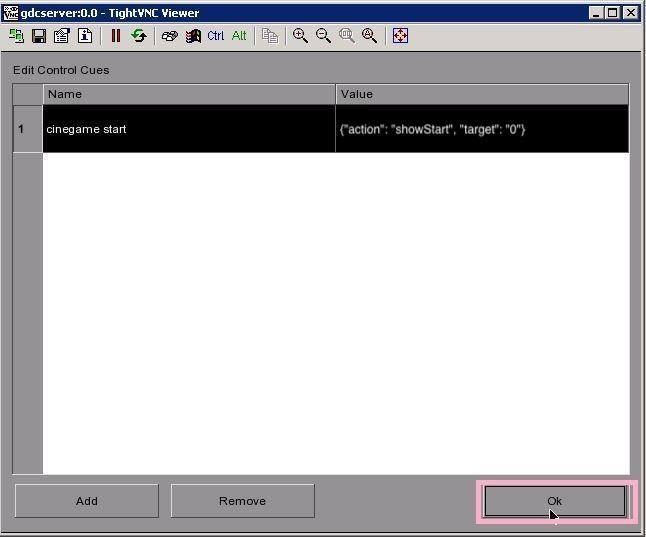
Task: Confirm with the Ok button
Action: (x=555, y=501)
